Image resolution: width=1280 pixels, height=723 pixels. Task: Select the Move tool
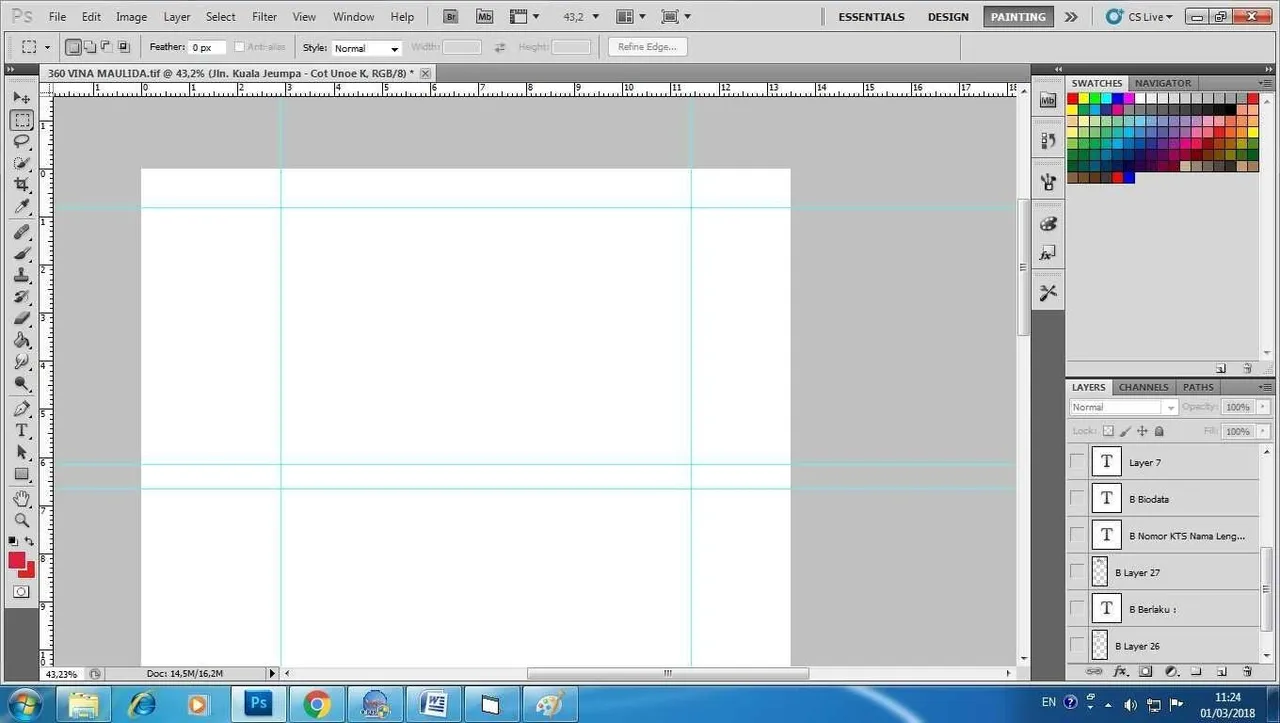click(x=21, y=98)
